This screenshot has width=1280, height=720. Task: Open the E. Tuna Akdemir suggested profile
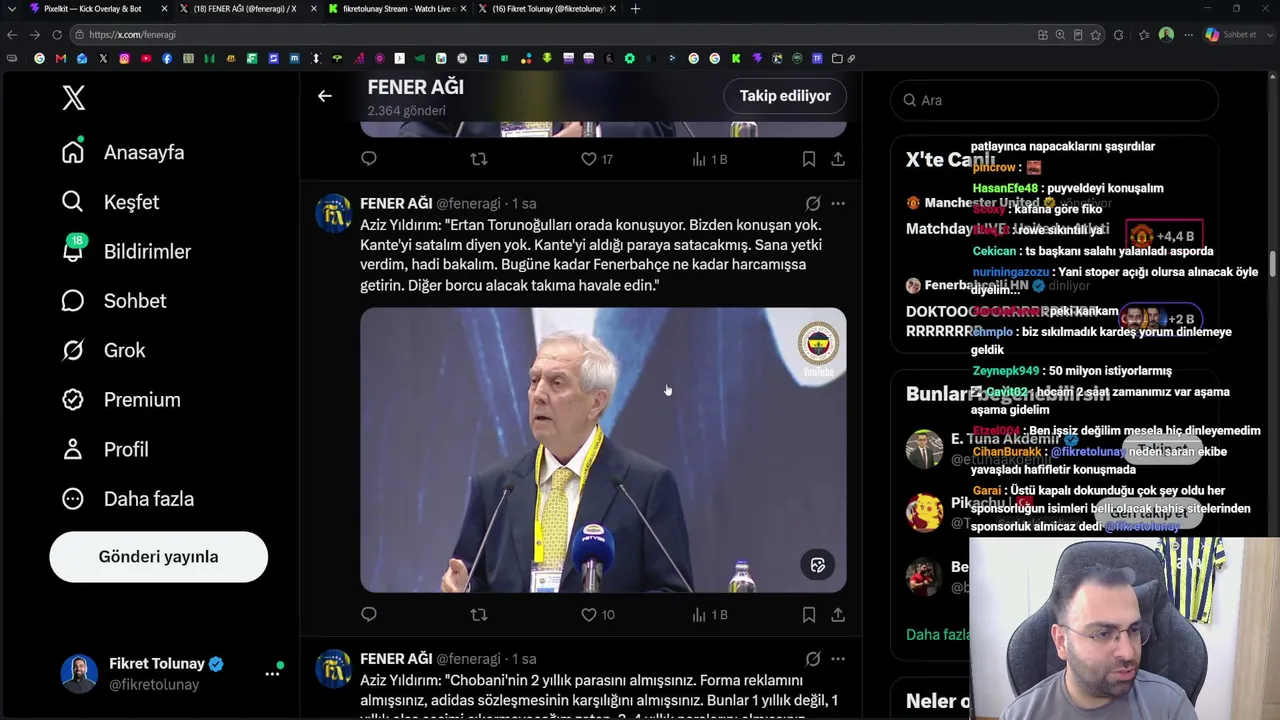(x=1004, y=439)
